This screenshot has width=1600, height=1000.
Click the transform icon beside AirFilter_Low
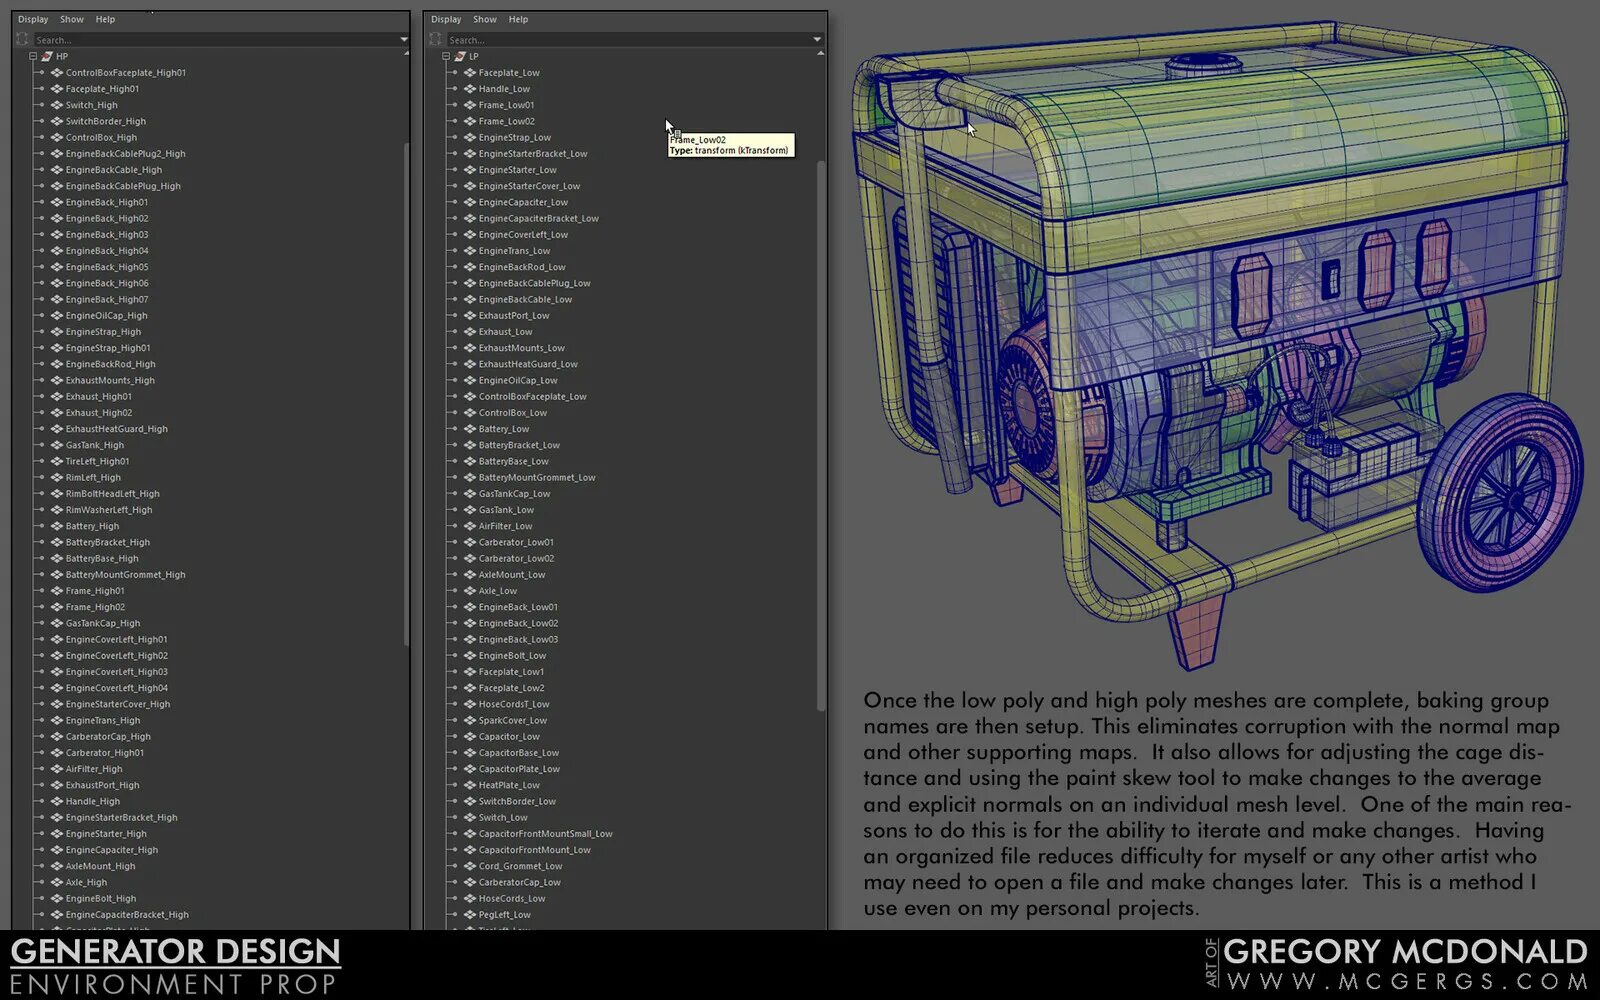470,526
